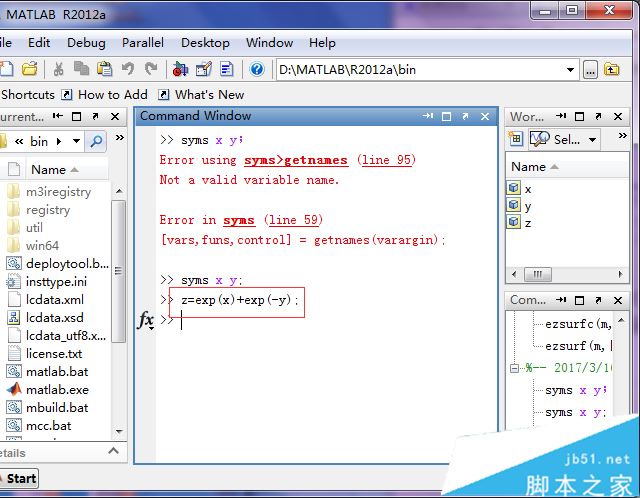Follow the syms>getnames error link
This screenshot has width=640, height=498.
[x=296, y=160]
